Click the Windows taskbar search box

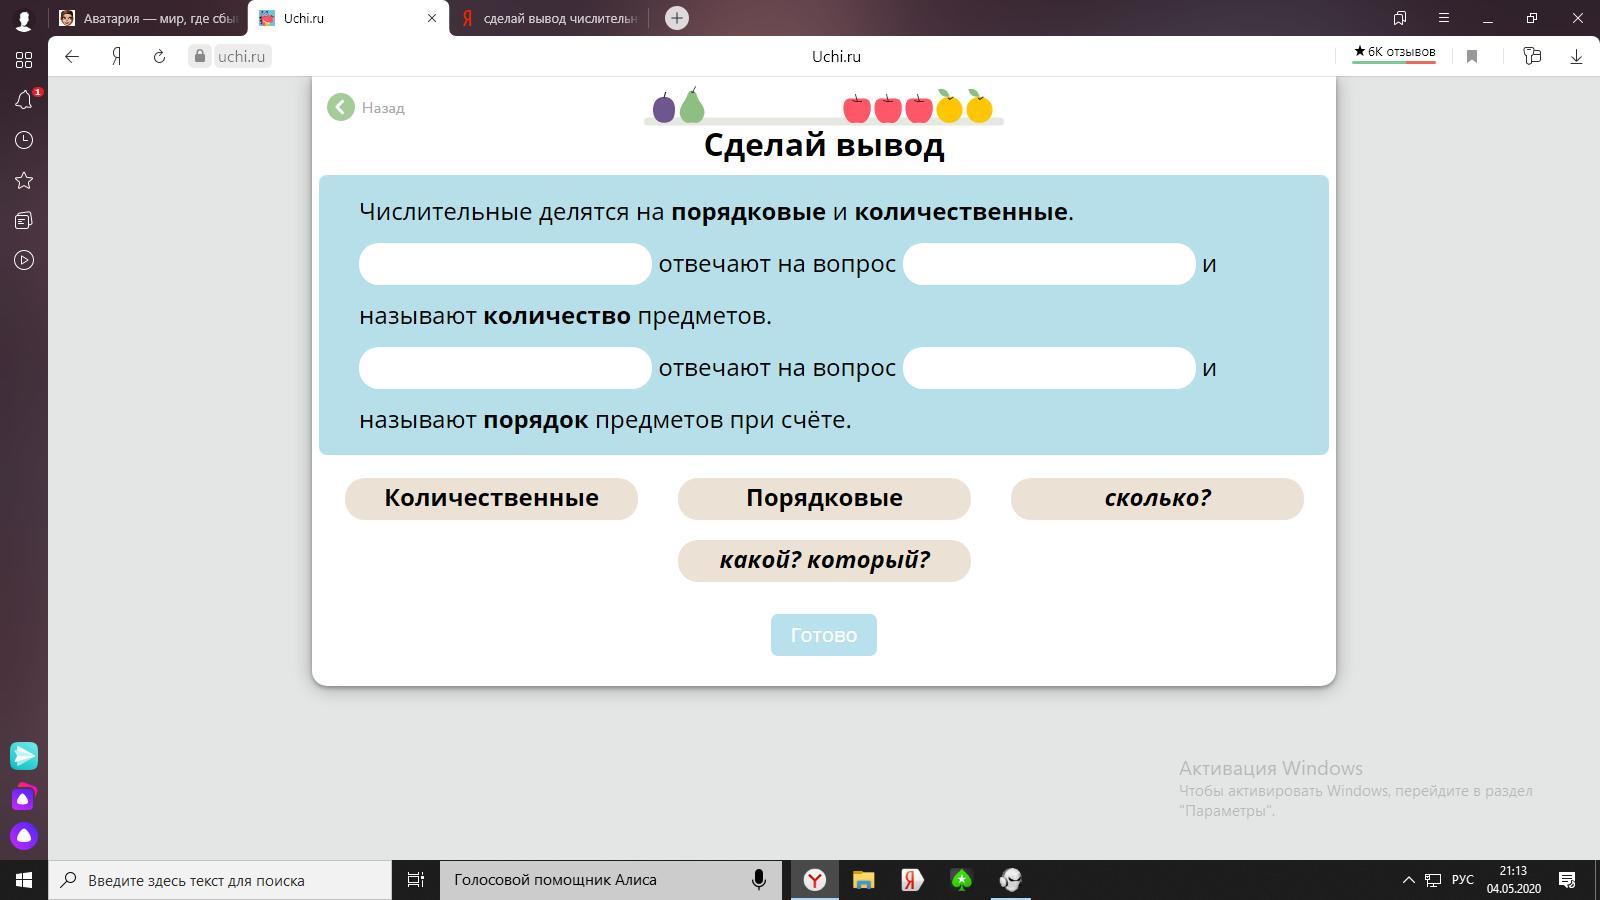pos(220,880)
